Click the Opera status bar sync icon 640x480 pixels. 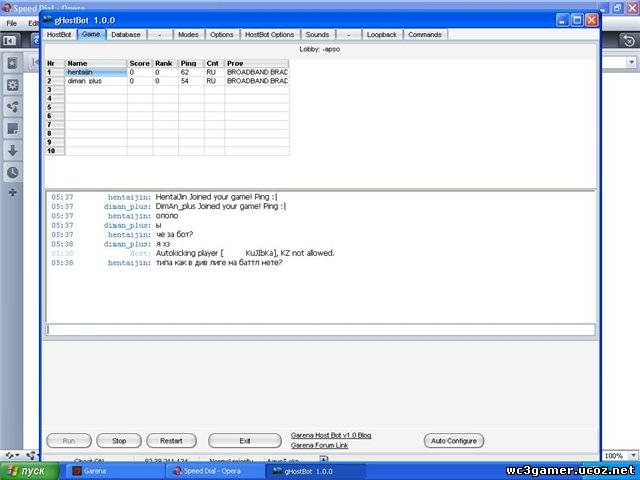tap(11, 455)
